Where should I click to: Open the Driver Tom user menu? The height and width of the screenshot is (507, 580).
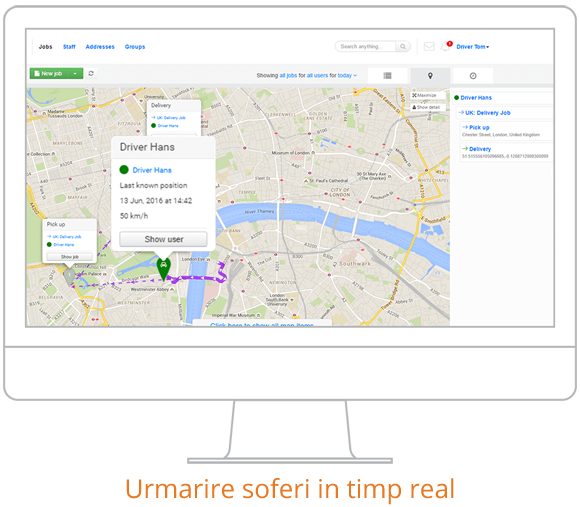(473, 47)
